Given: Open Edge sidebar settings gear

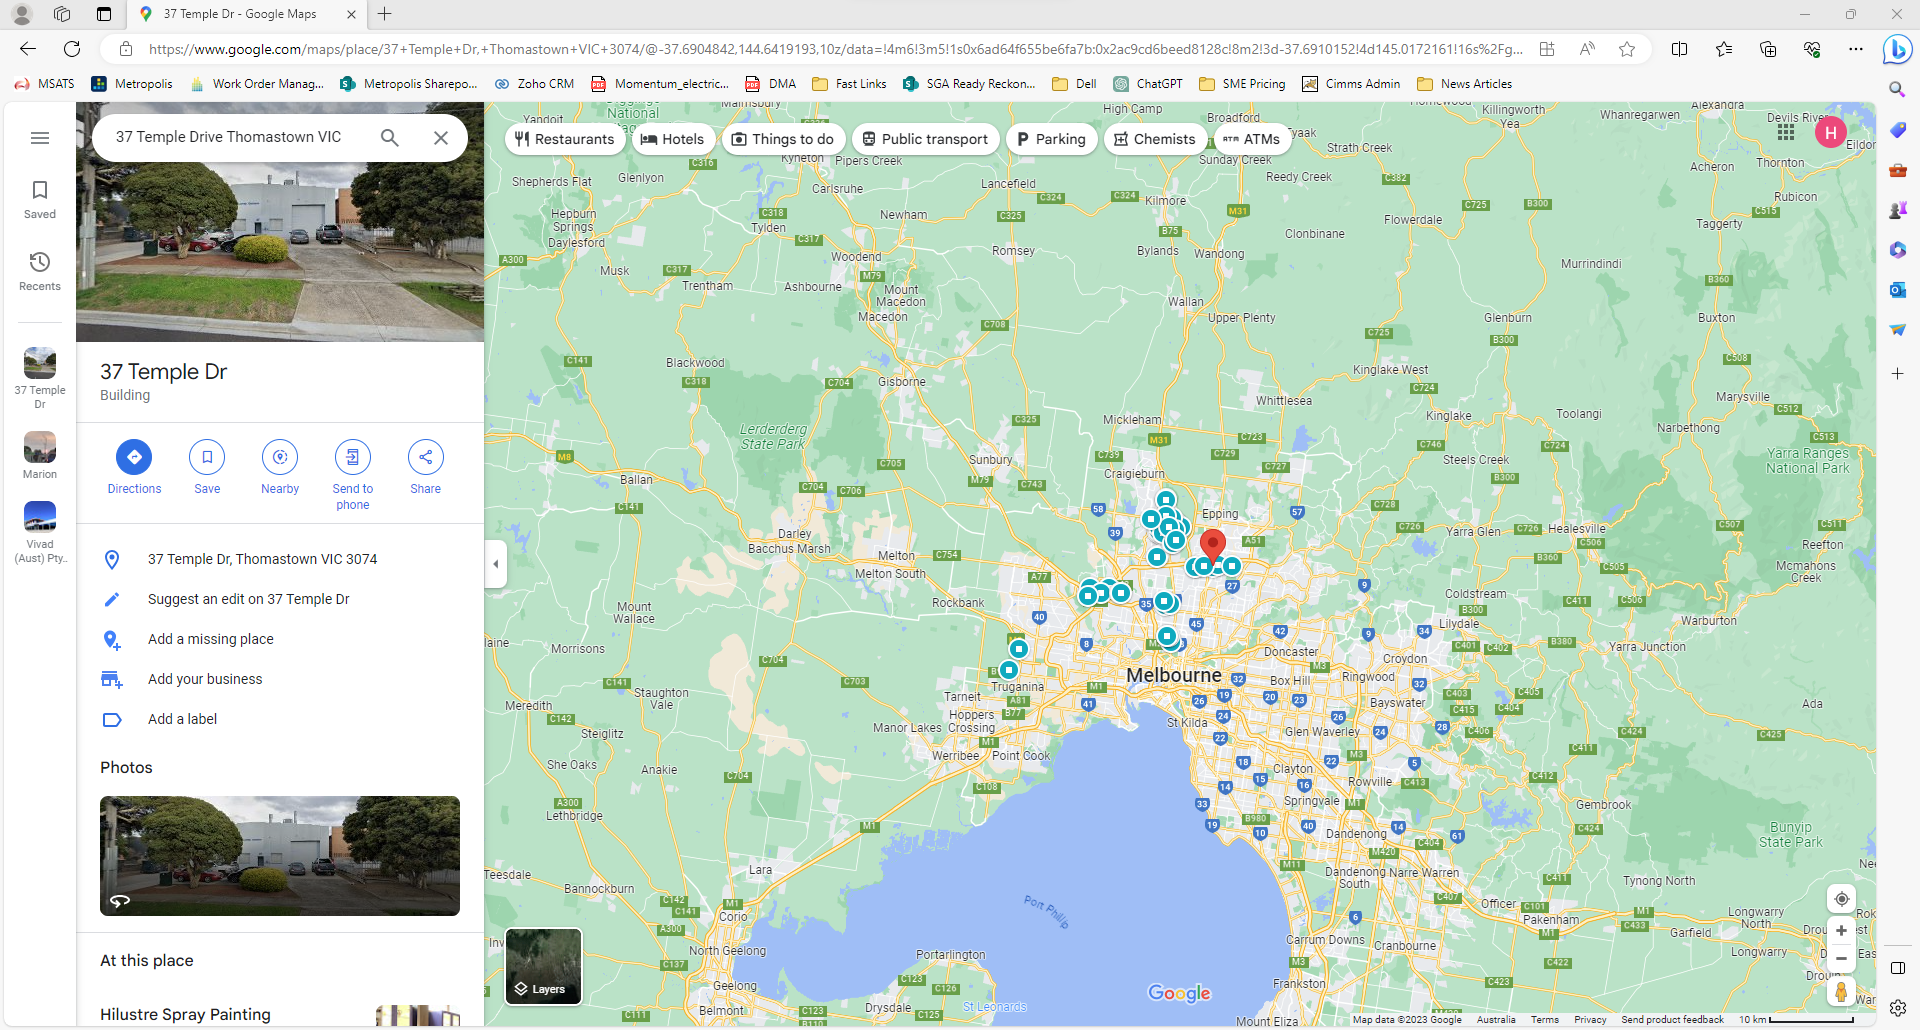Looking at the screenshot, I should tap(1897, 1008).
